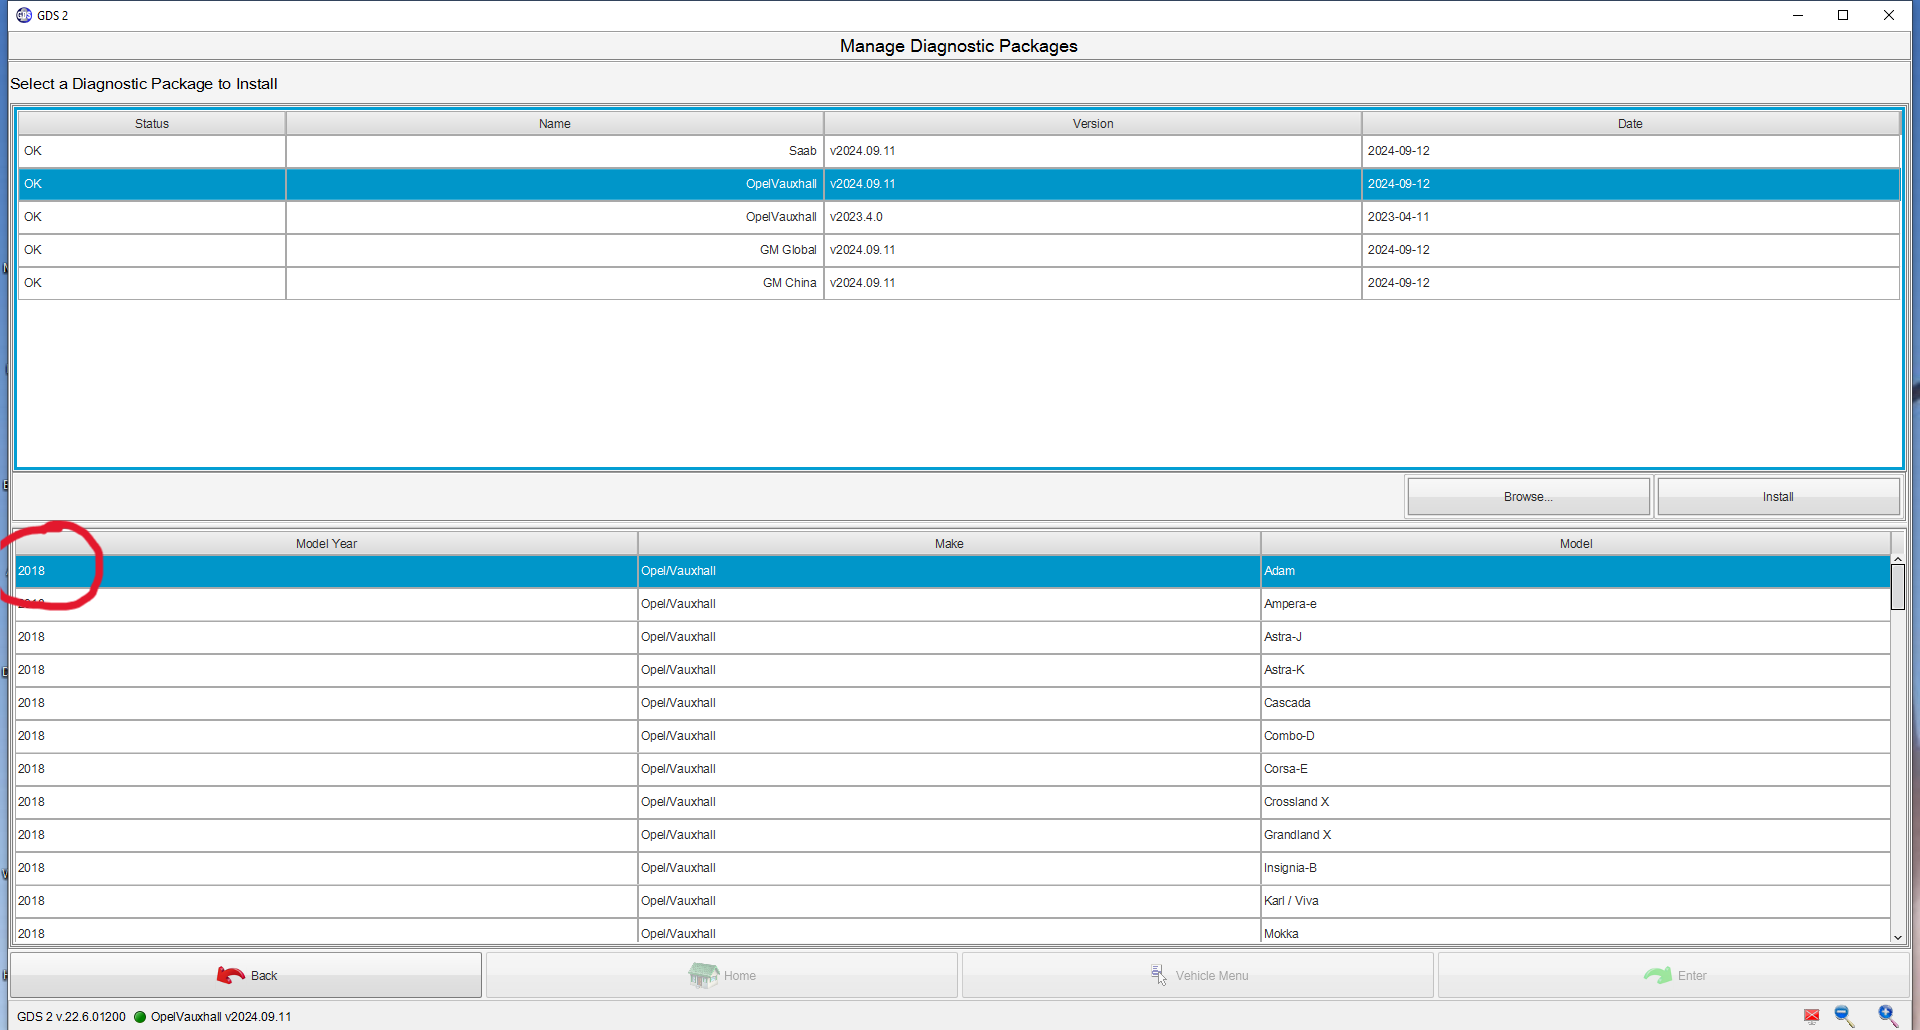The image size is (1920, 1030).
Task: Sort packages by the Version column header
Action: 1093,124
